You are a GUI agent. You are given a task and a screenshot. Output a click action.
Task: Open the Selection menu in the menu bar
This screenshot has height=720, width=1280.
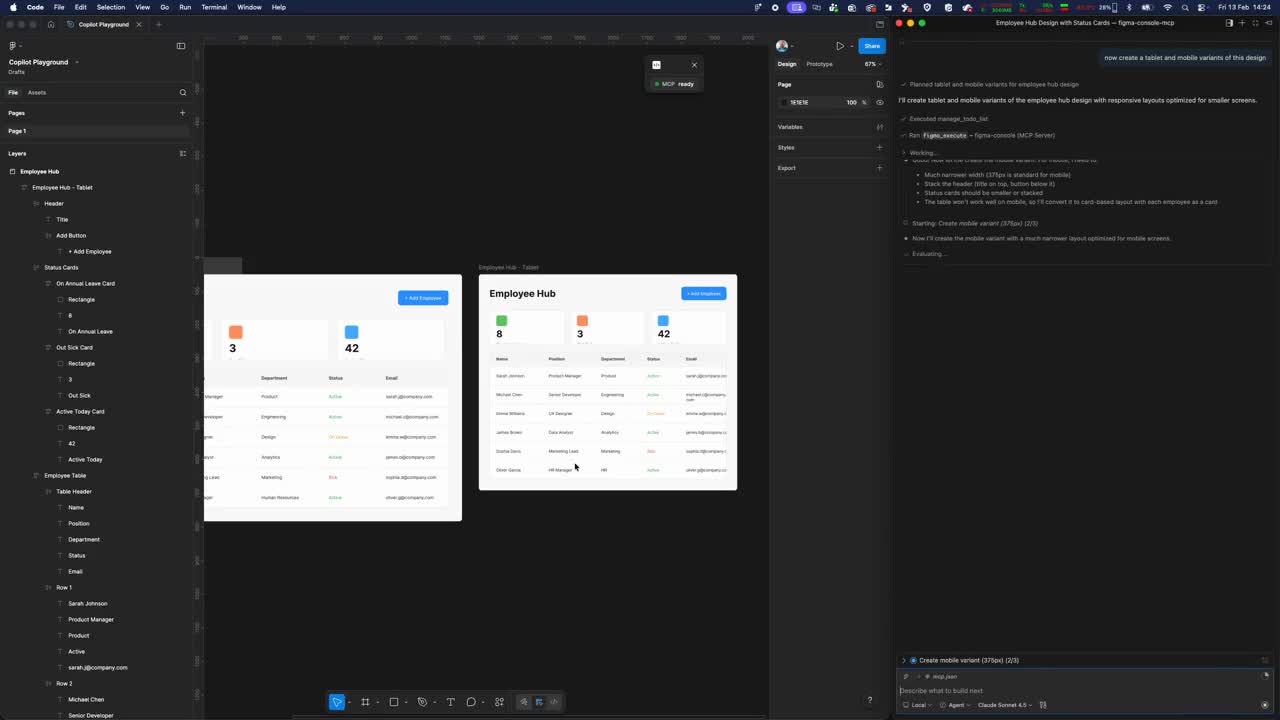111,7
